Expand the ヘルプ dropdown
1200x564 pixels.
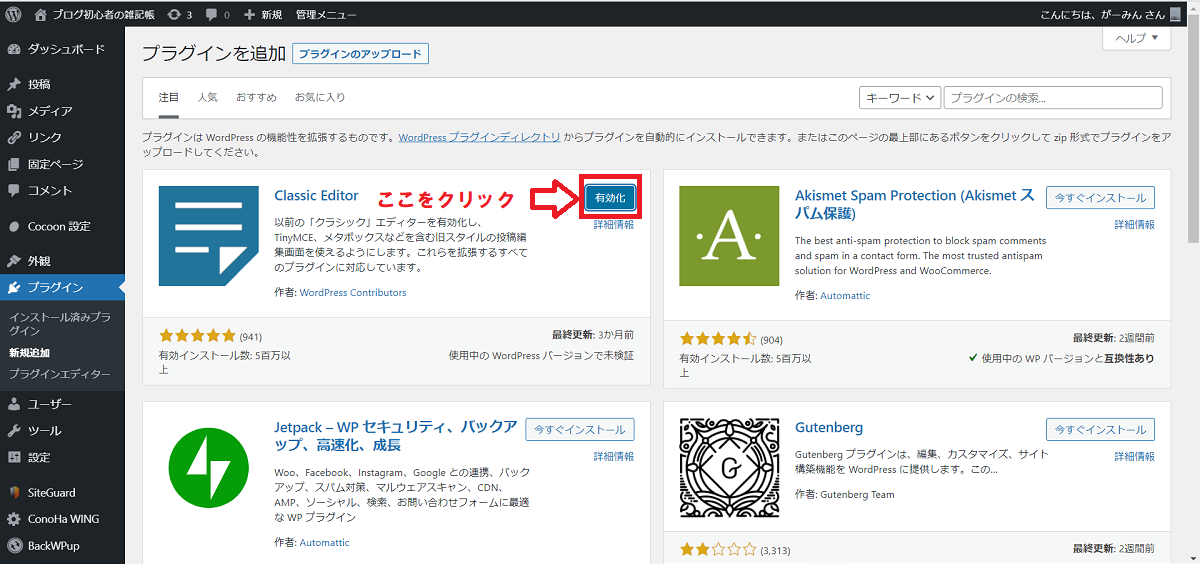point(1136,38)
